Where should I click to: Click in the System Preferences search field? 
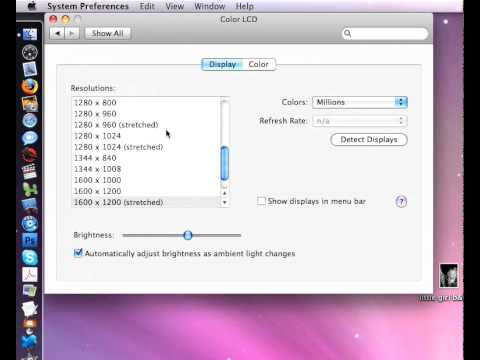point(385,33)
